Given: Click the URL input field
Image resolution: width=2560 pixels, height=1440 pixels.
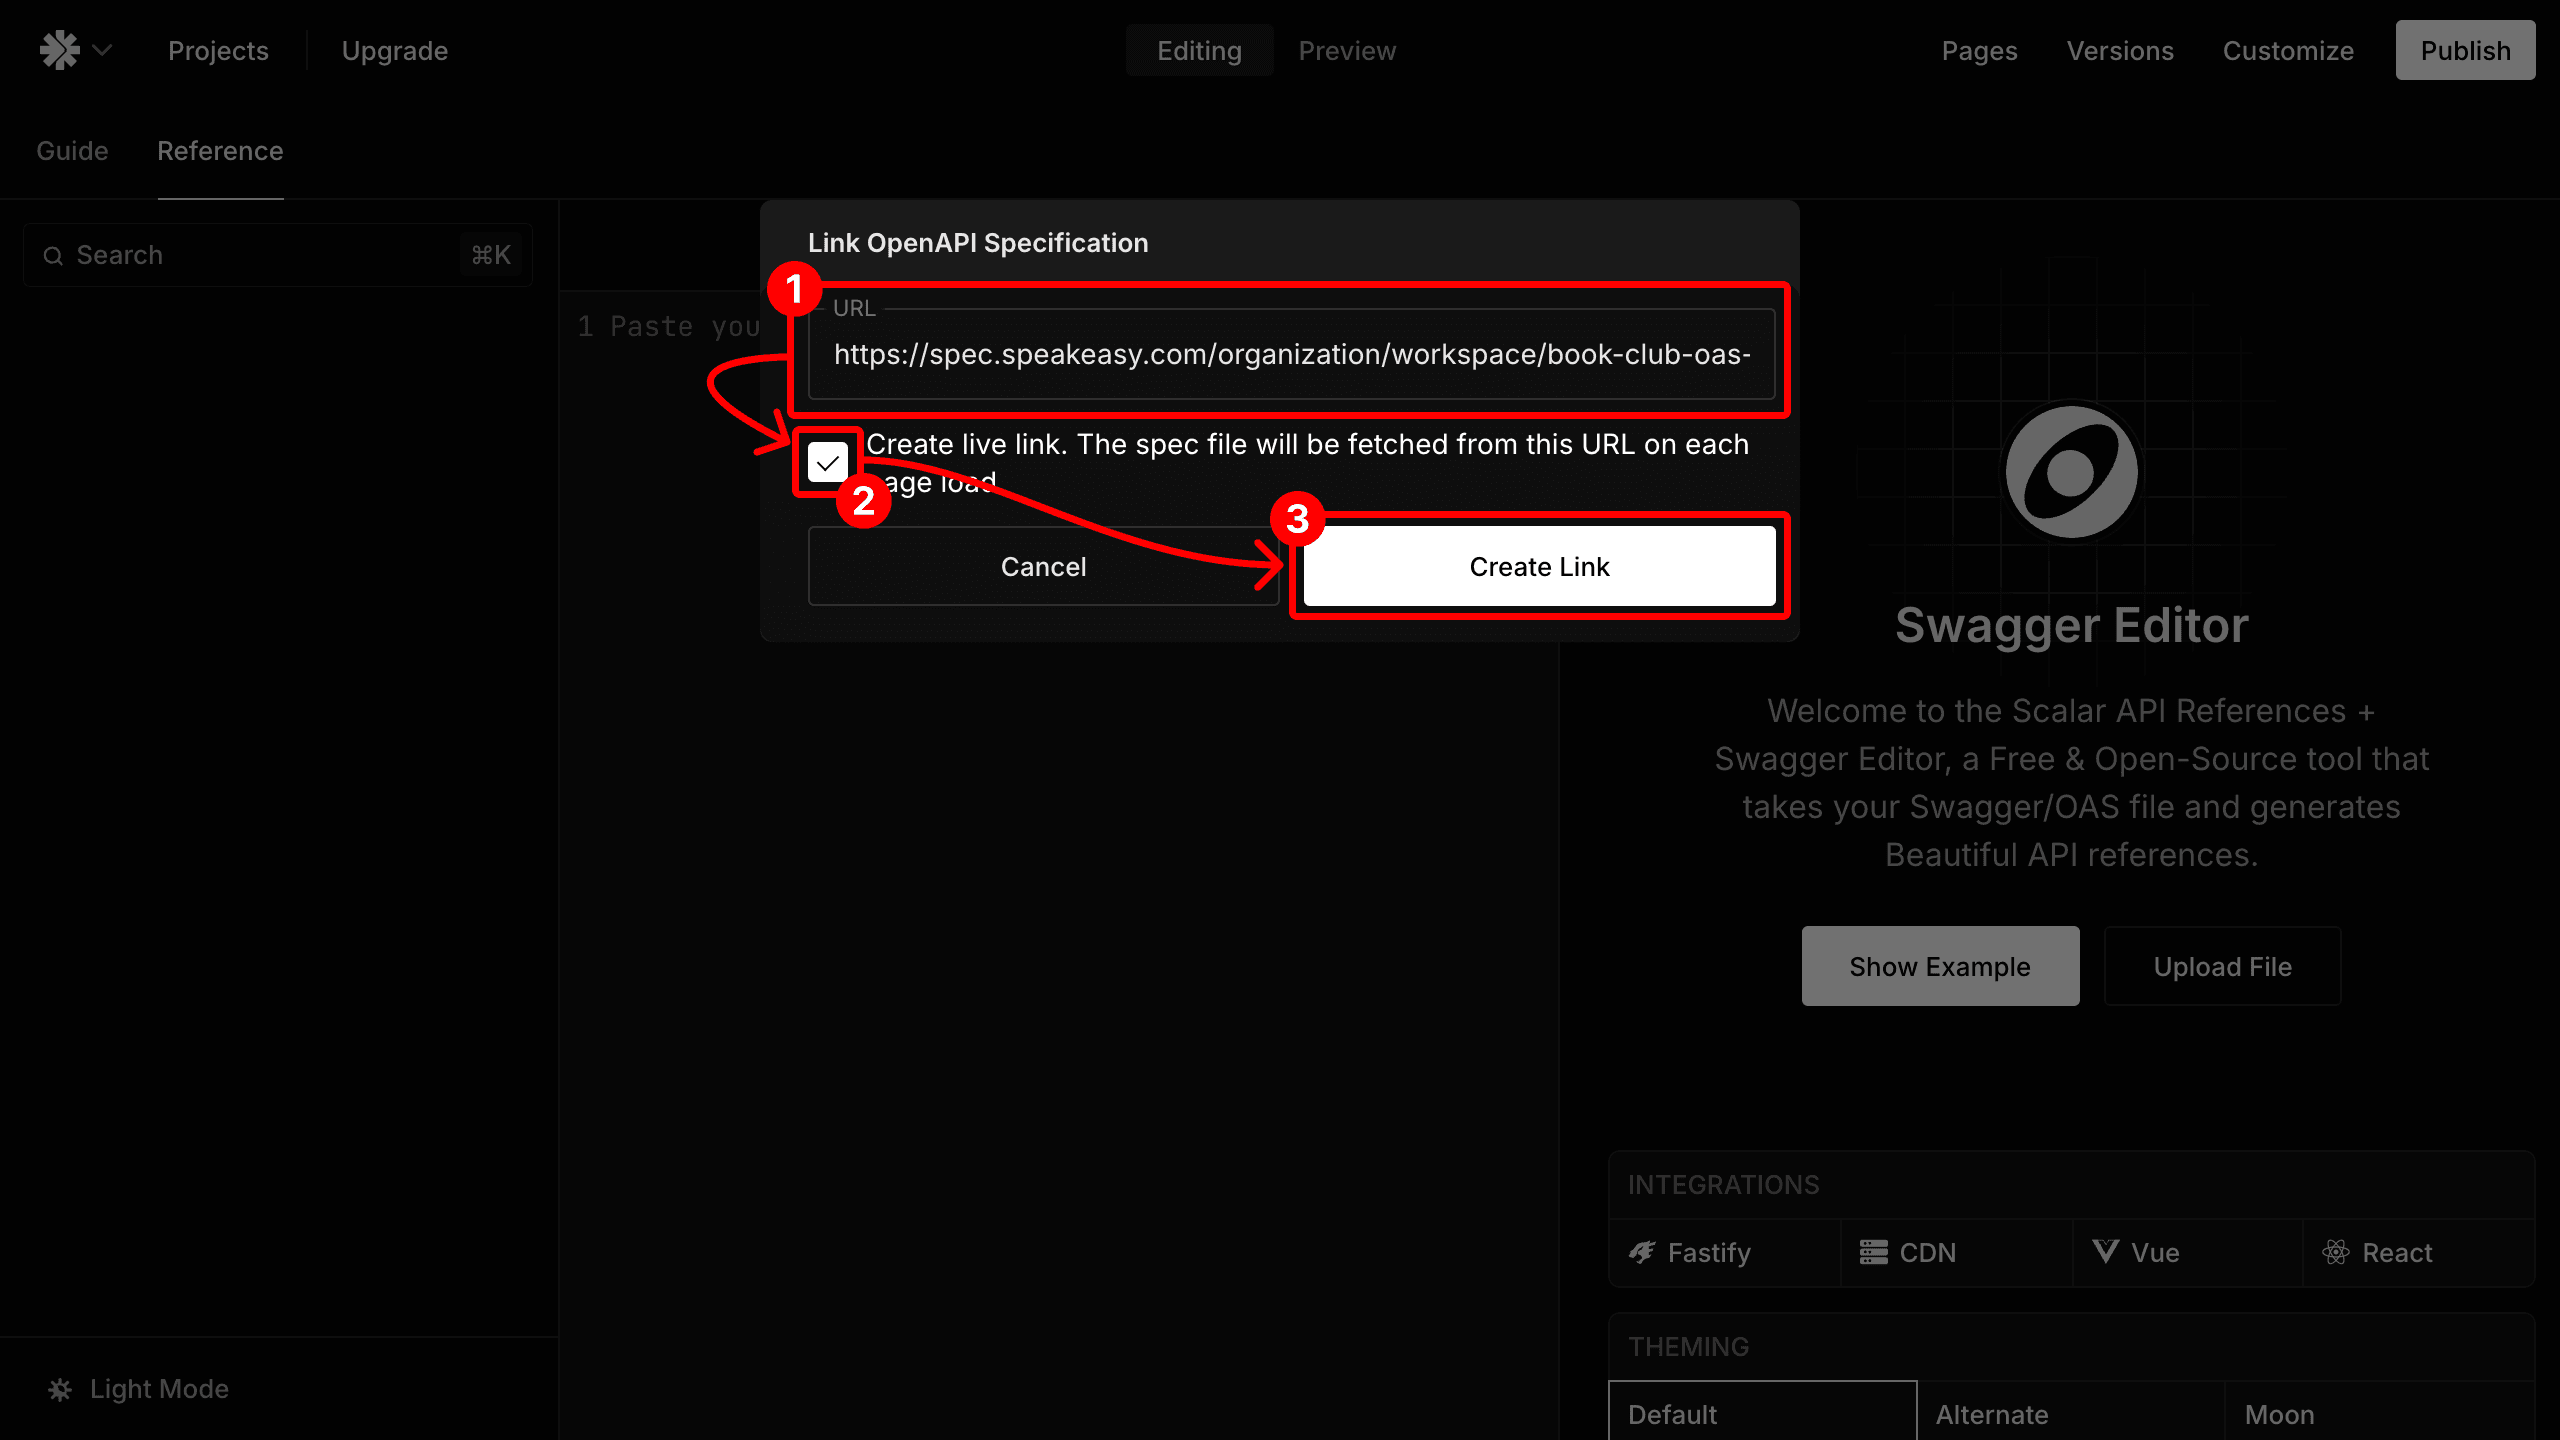Looking at the screenshot, I should coord(1292,353).
